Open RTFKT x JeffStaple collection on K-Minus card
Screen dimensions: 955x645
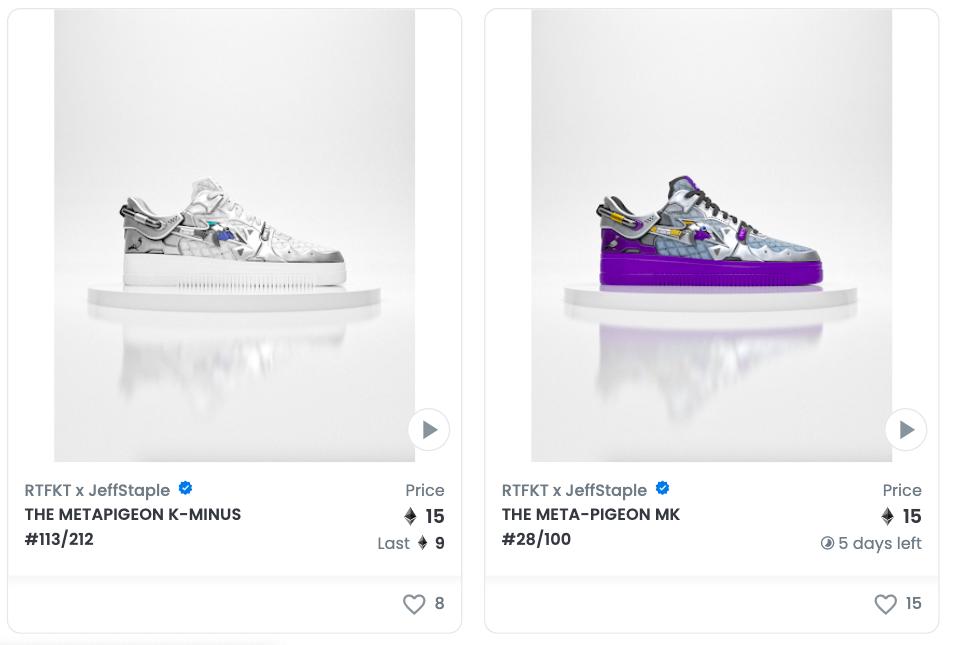point(97,490)
